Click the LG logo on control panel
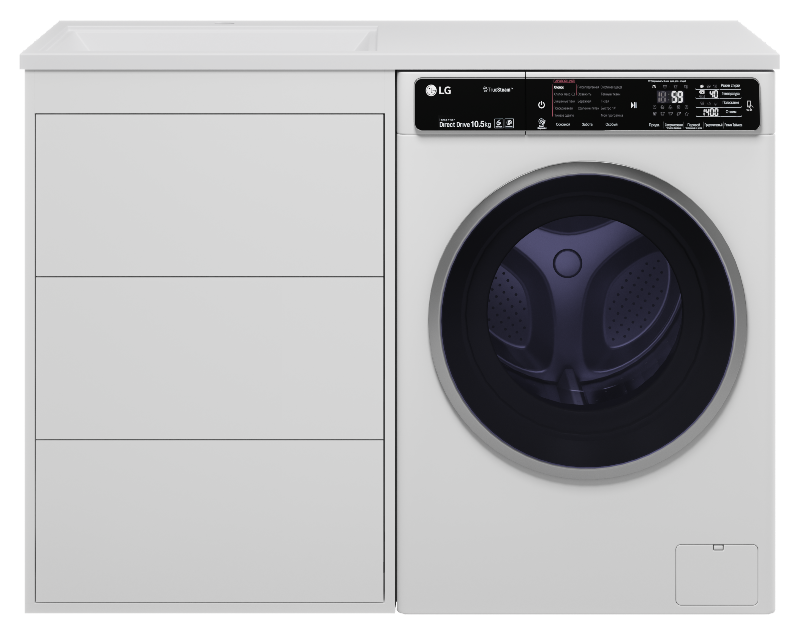Image resolution: width=800 pixels, height=636 pixels. tap(438, 91)
